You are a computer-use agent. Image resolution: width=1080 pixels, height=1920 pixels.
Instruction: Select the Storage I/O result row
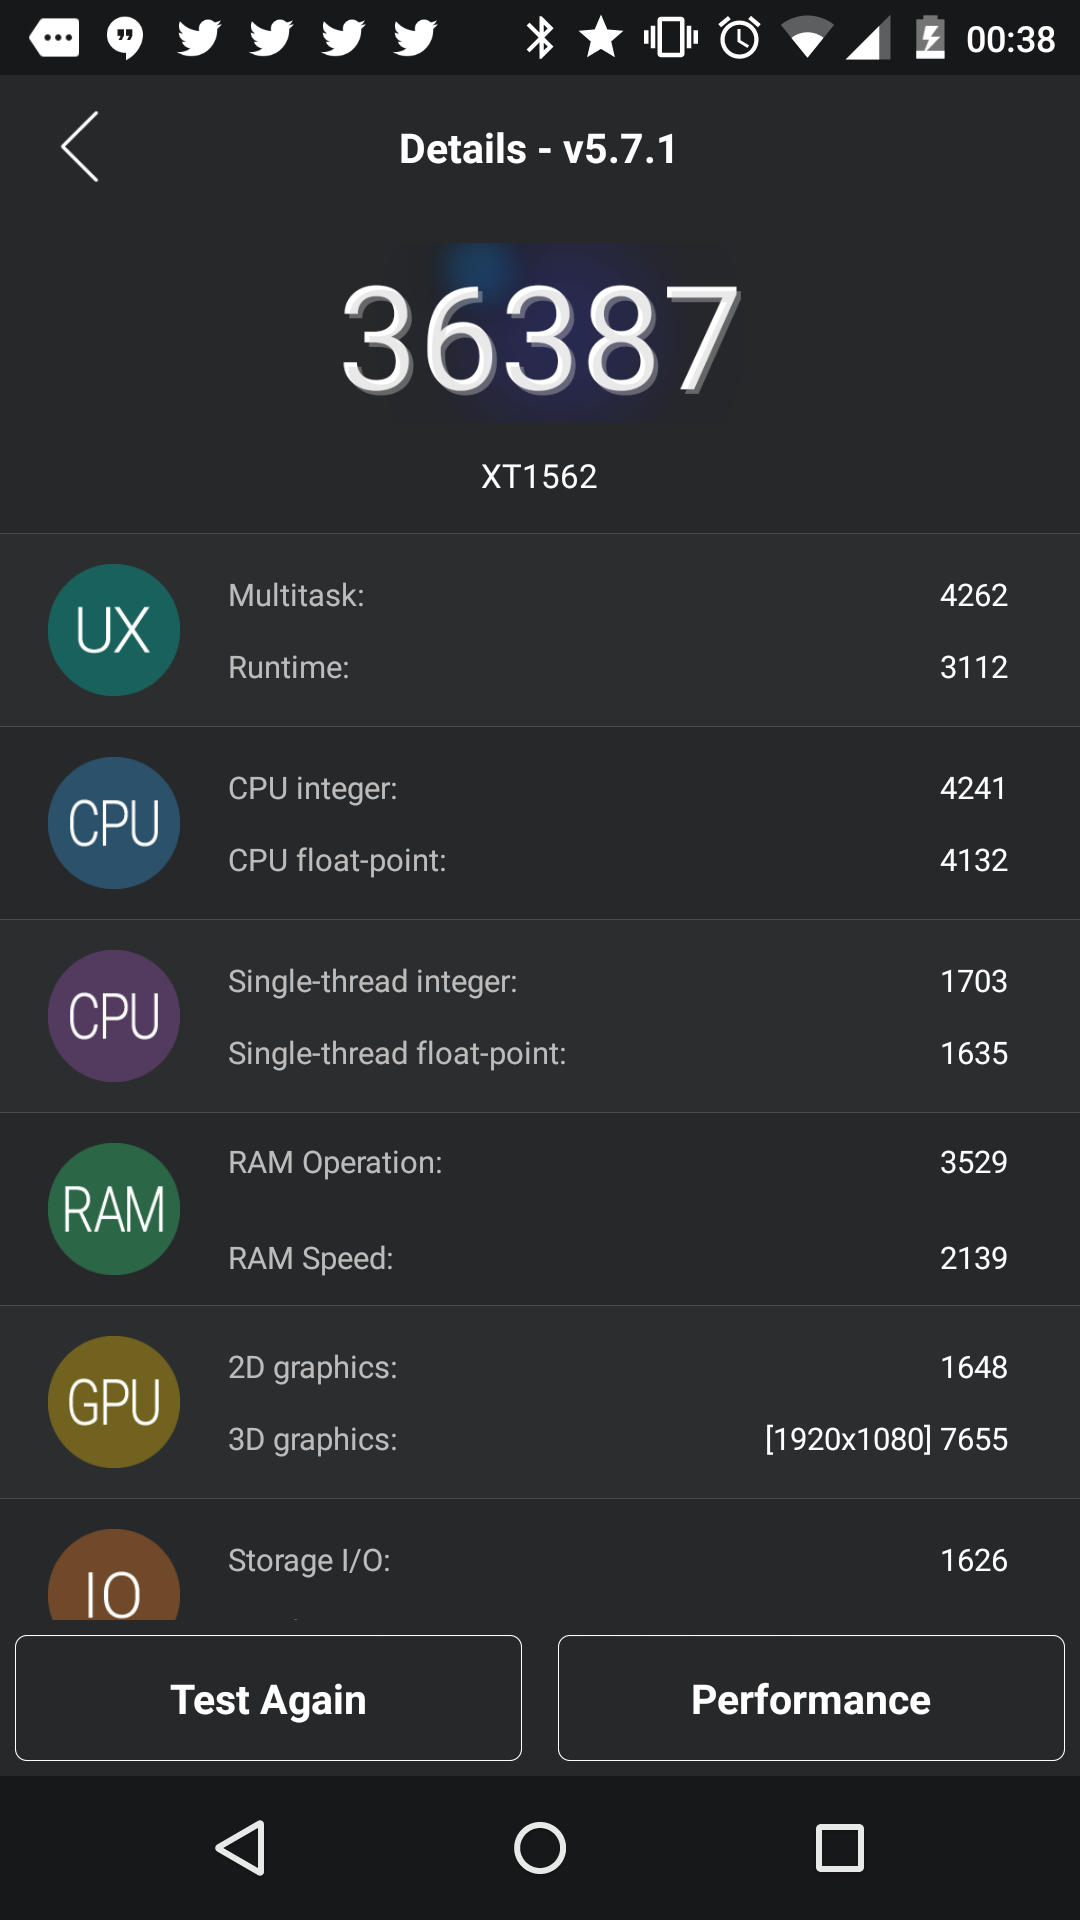(617, 1560)
